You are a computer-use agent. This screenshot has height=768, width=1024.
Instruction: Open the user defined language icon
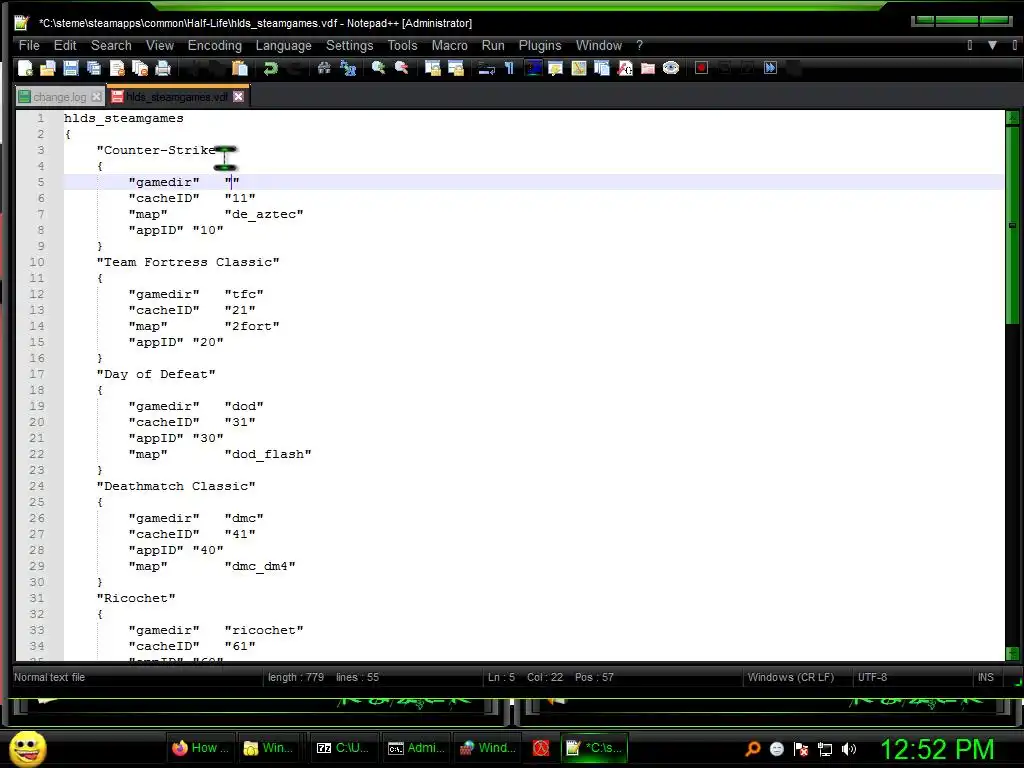pos(556,68)
